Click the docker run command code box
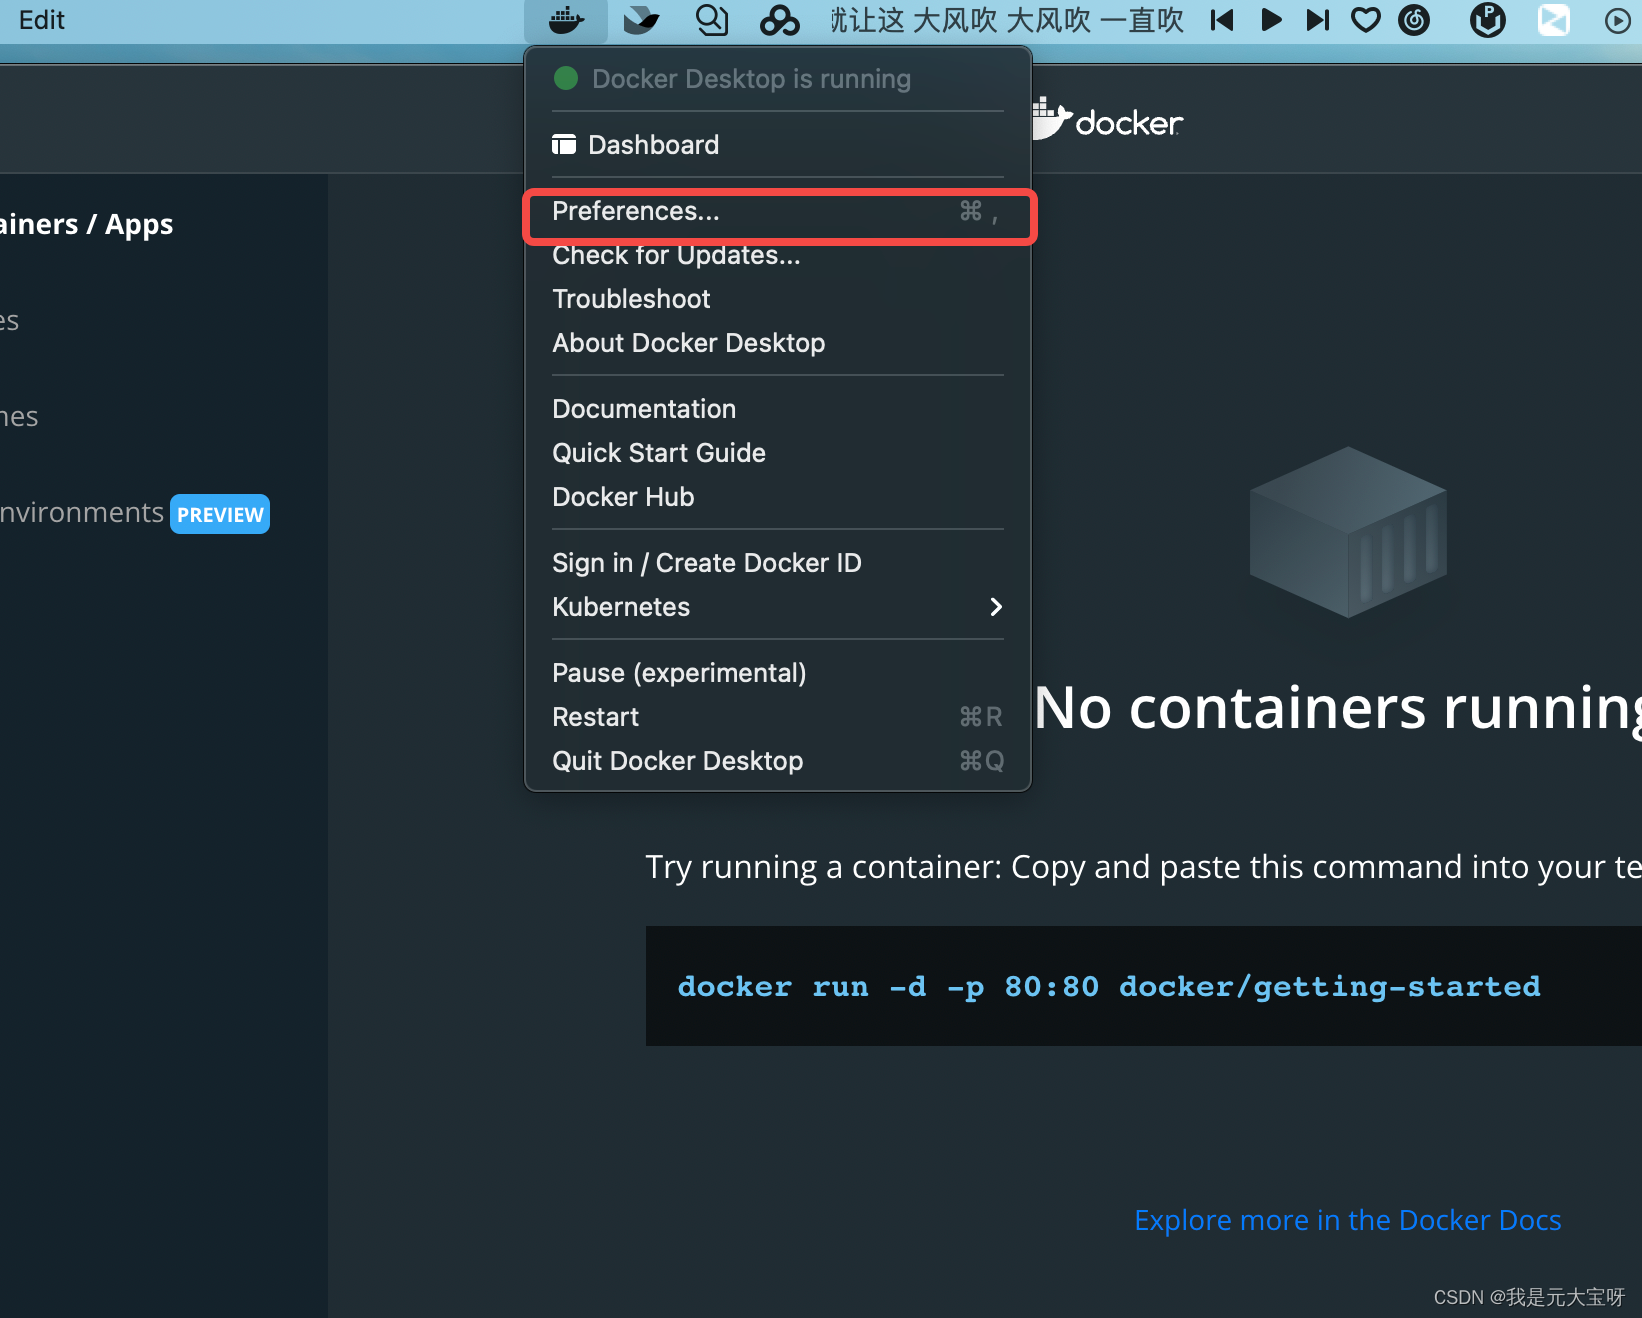 click(x=1143, y=986)
